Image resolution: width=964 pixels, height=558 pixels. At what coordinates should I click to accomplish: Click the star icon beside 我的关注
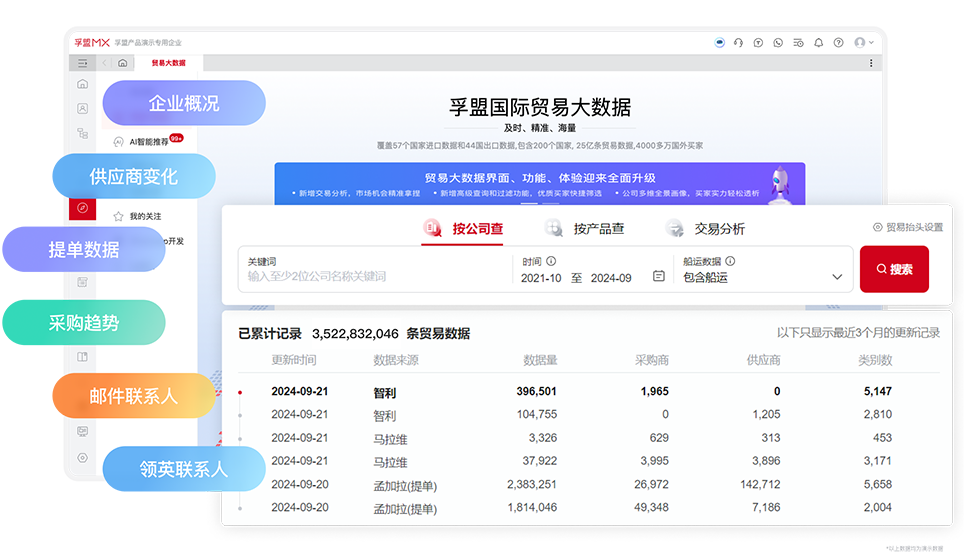[x=118, y=216]
